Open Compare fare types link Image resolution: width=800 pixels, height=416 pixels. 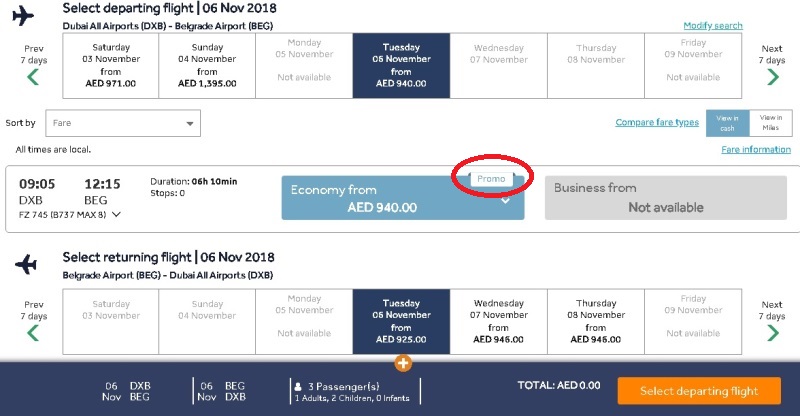pos(657,123)
